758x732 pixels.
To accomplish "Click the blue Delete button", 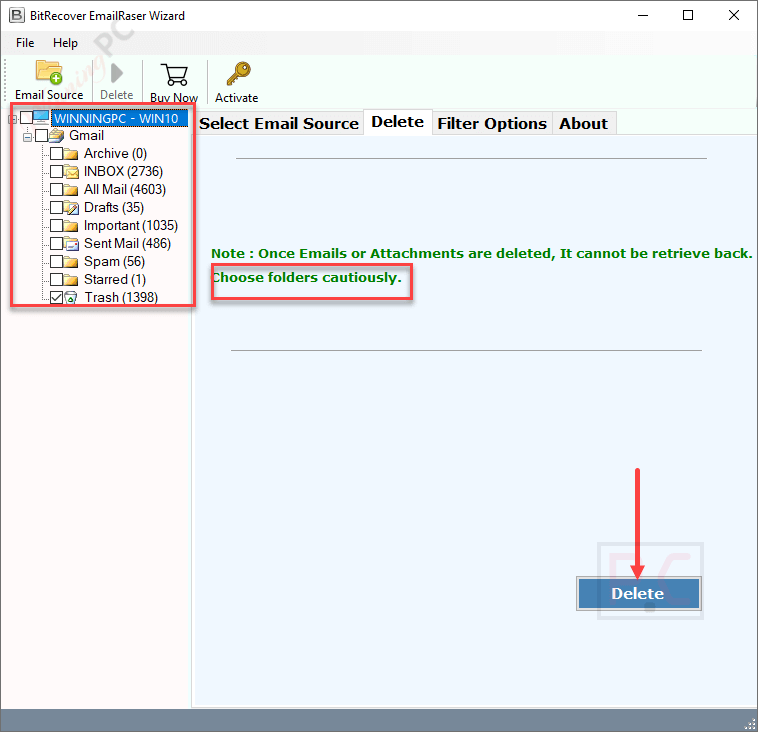I will [x=638, y=593].
